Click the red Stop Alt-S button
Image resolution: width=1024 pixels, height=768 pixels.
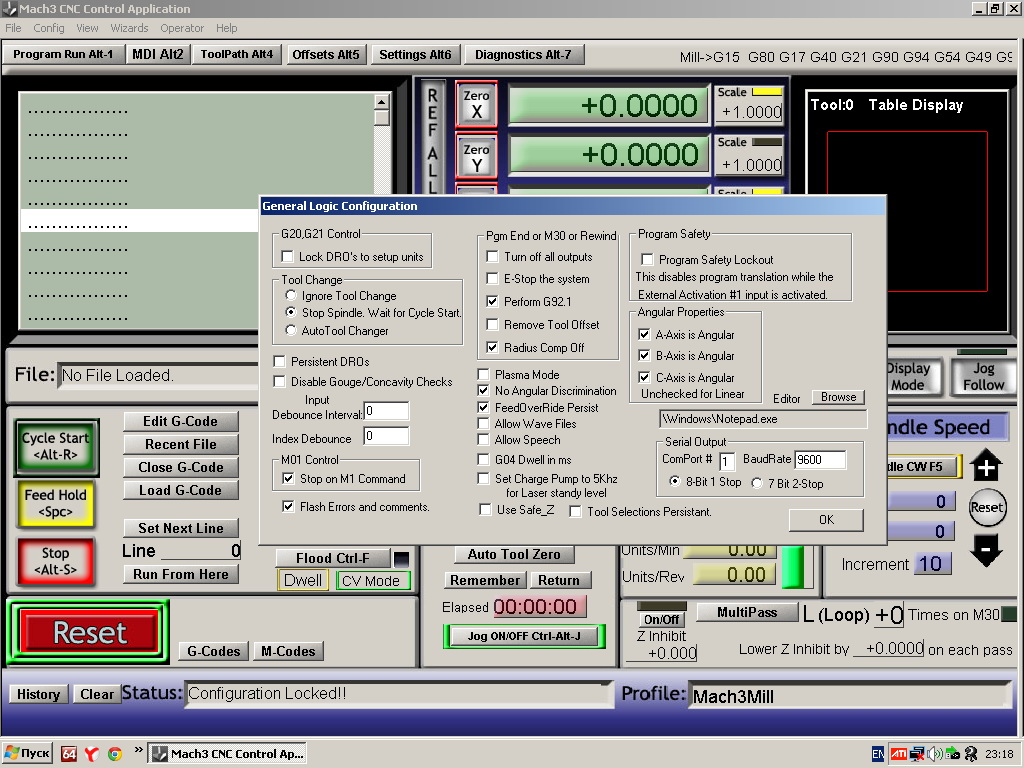coord(56,561)
